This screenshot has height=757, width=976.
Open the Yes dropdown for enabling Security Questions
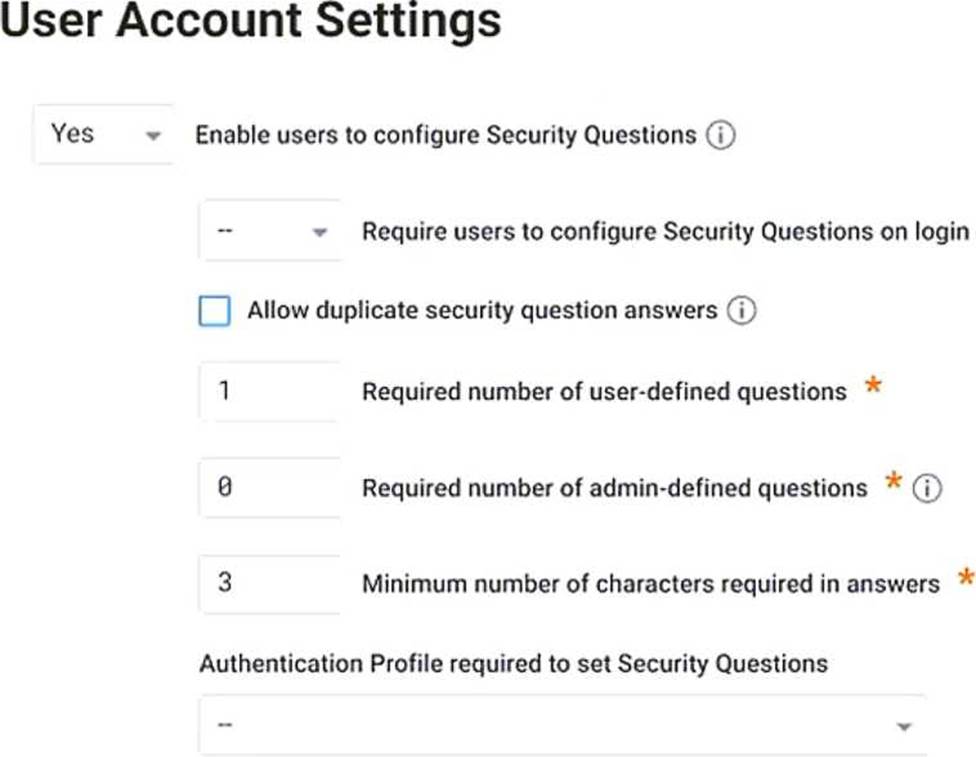(x=103, y=134)
